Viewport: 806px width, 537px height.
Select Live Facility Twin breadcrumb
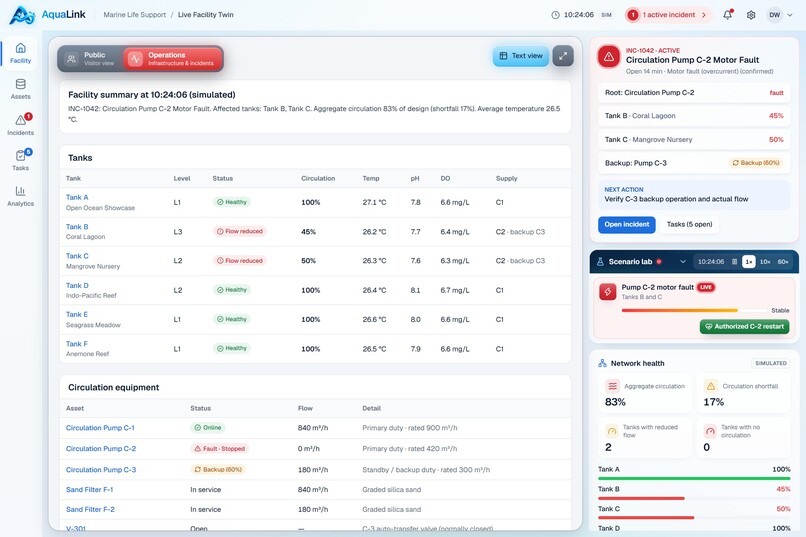206,15
